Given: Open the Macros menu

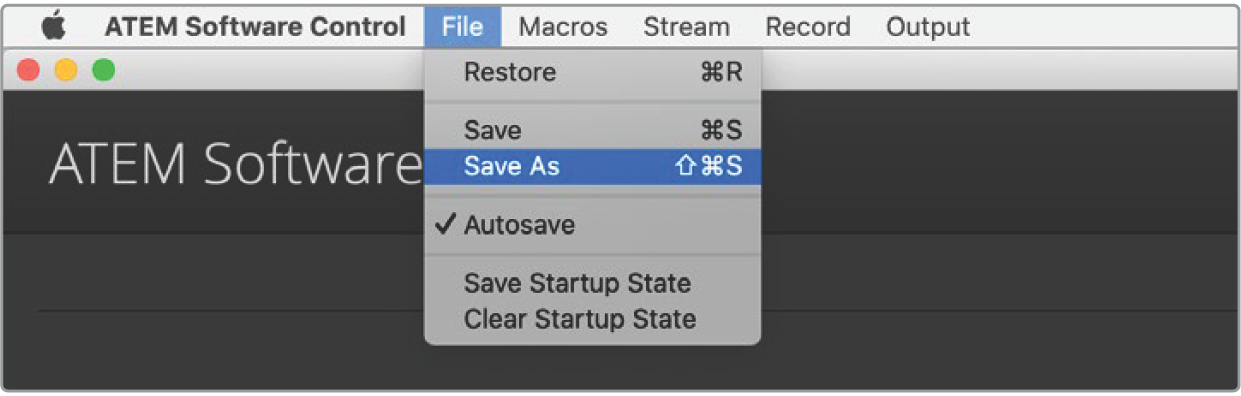Looking at the screenshot, I should click(563, 27).
